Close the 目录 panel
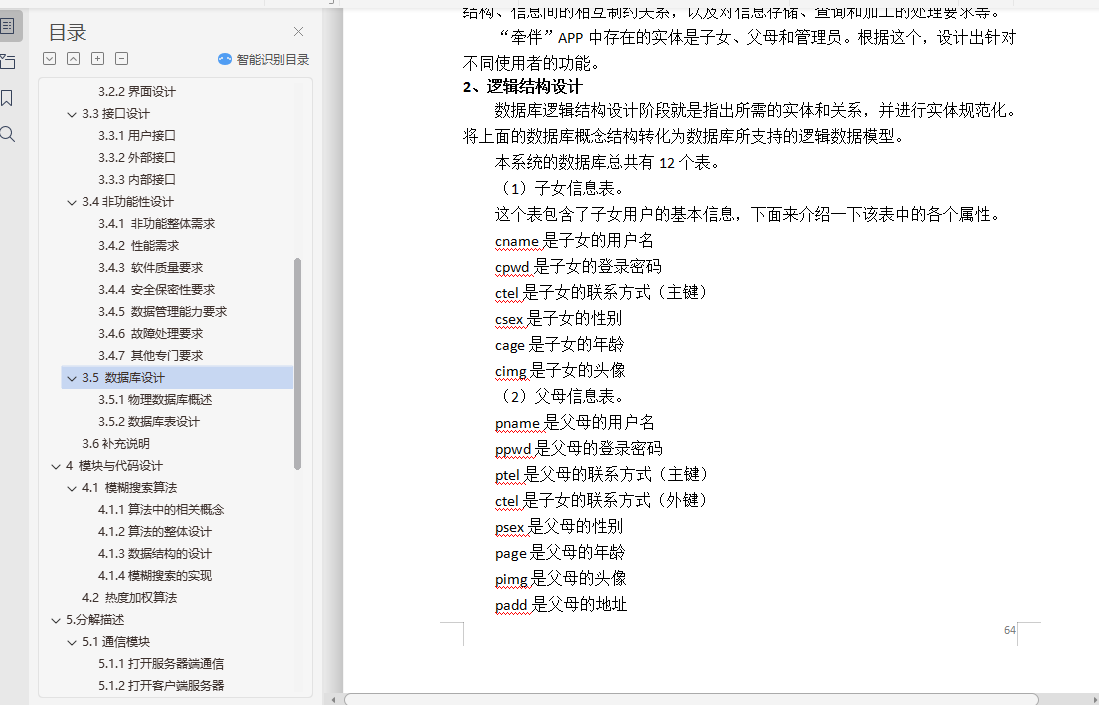The width and height of the screenshot is (1099, 705). click(x=299, y=32)
